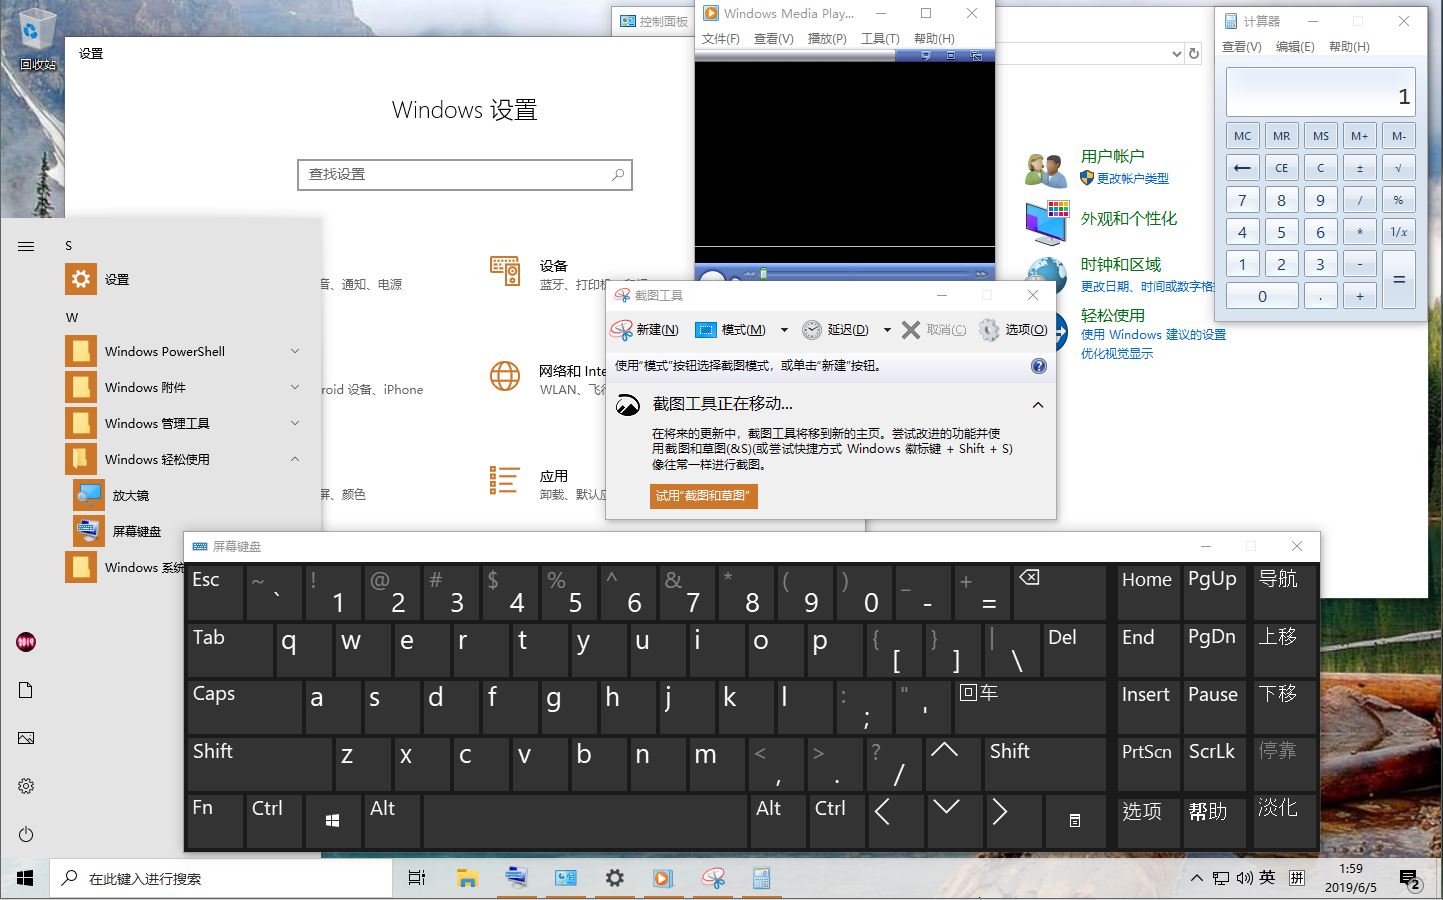The height and width of the screenshot is (900, 1443).
Task: Click the volume icon in system tray
Action: tap(1245, 878)
